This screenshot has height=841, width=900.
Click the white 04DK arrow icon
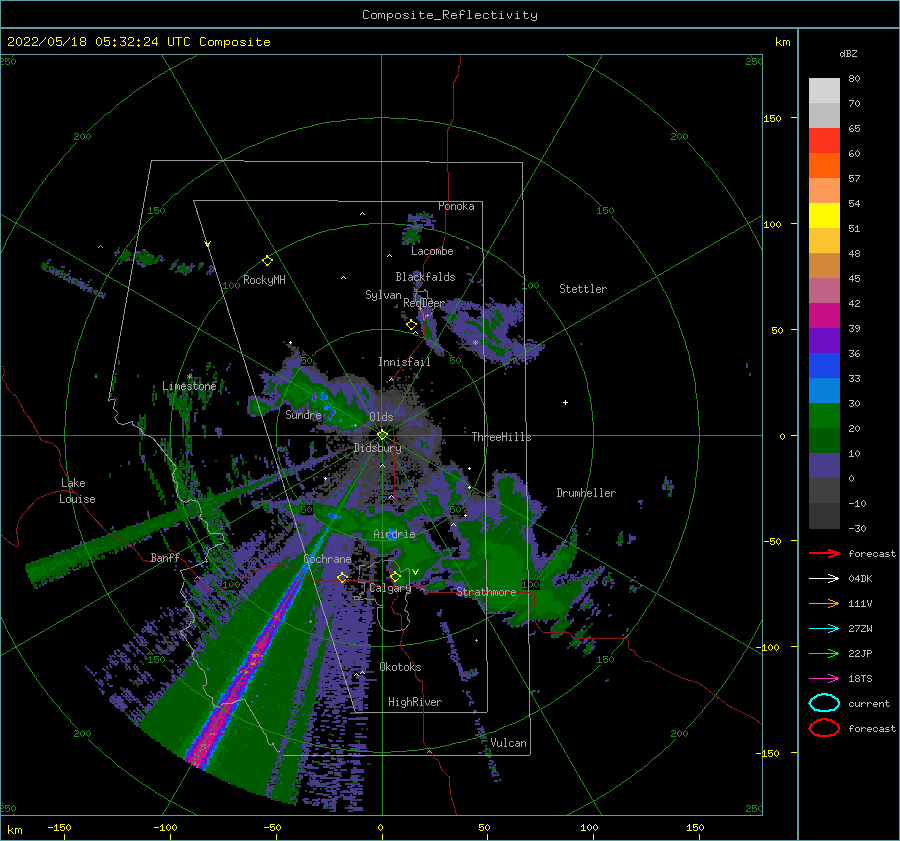point(824,579)
